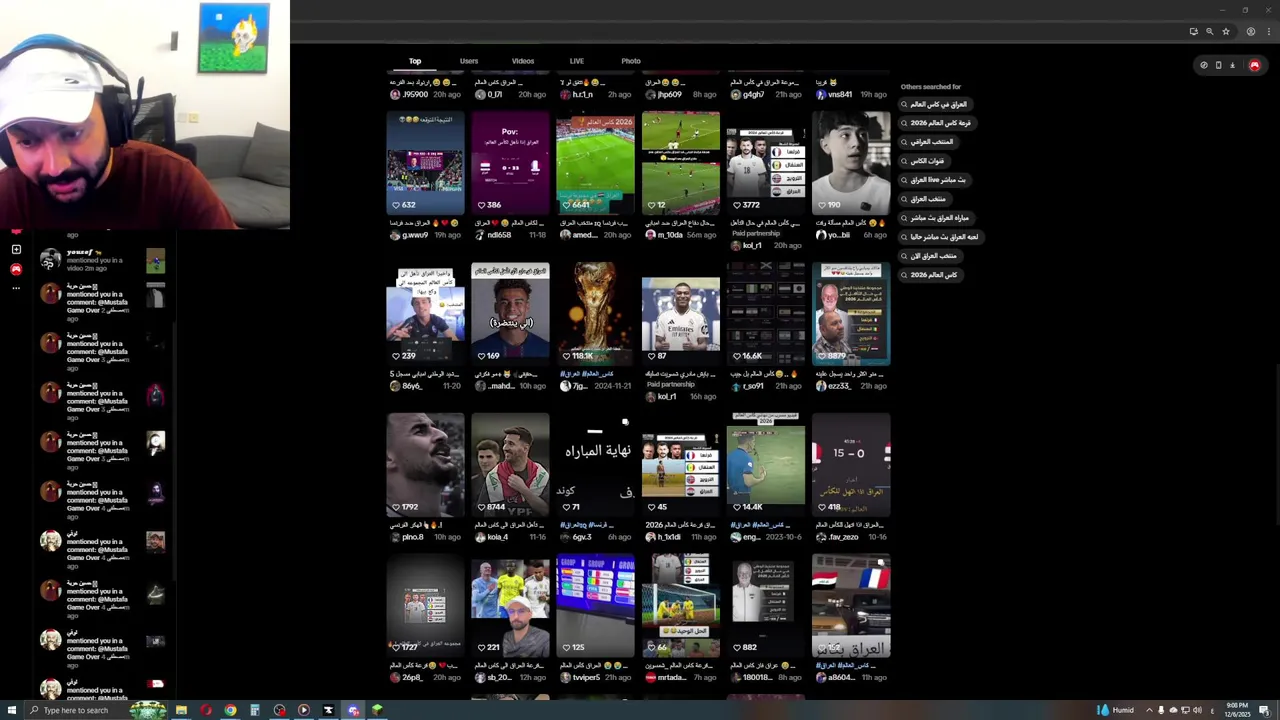Open username vns841

[x=841, y=94]
